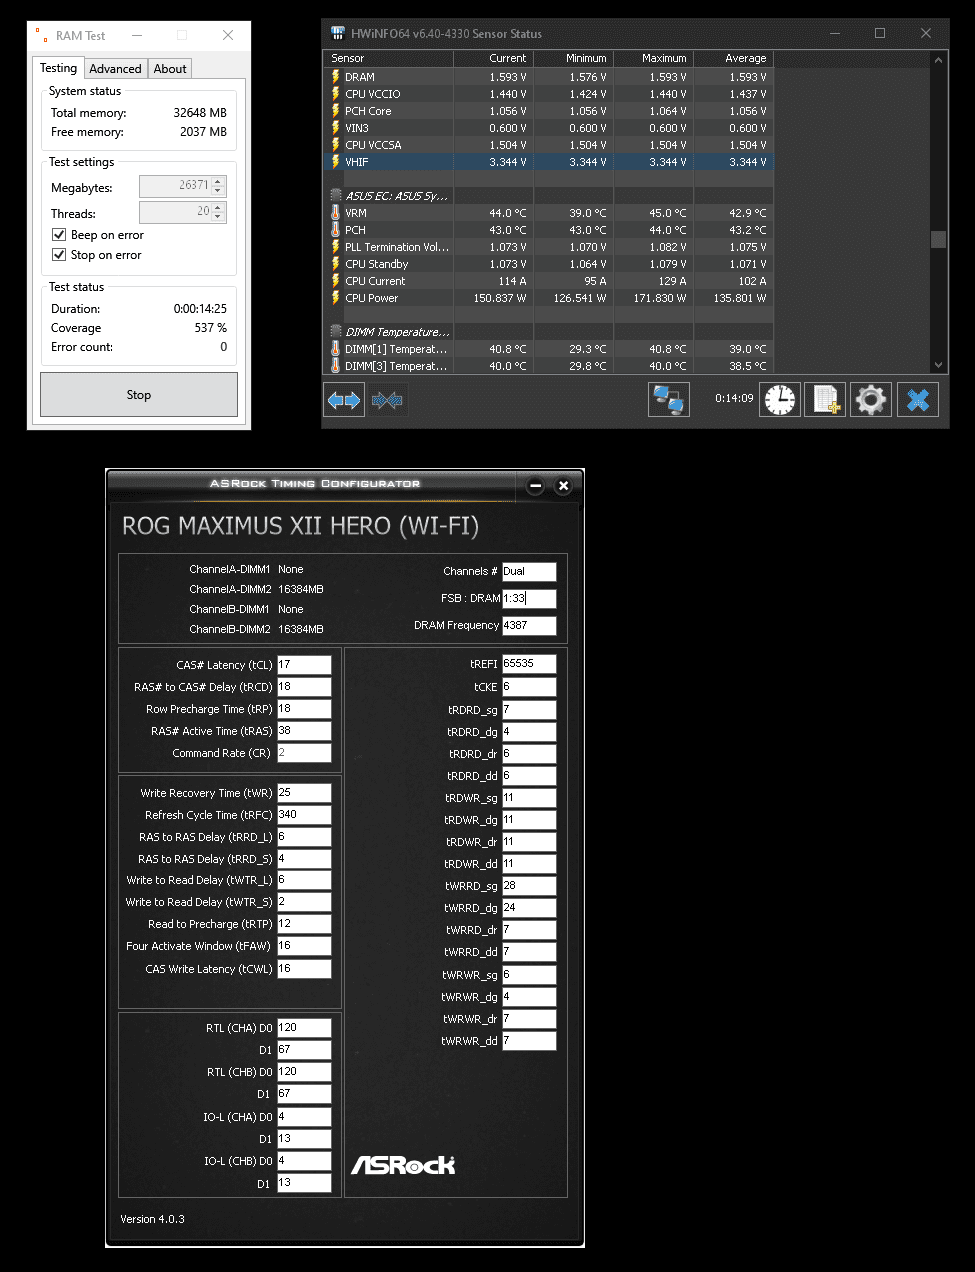Viewport: 975px width, 1272px height.
Task: Click the CPU Current lightning icon
Action: [336, 281]
